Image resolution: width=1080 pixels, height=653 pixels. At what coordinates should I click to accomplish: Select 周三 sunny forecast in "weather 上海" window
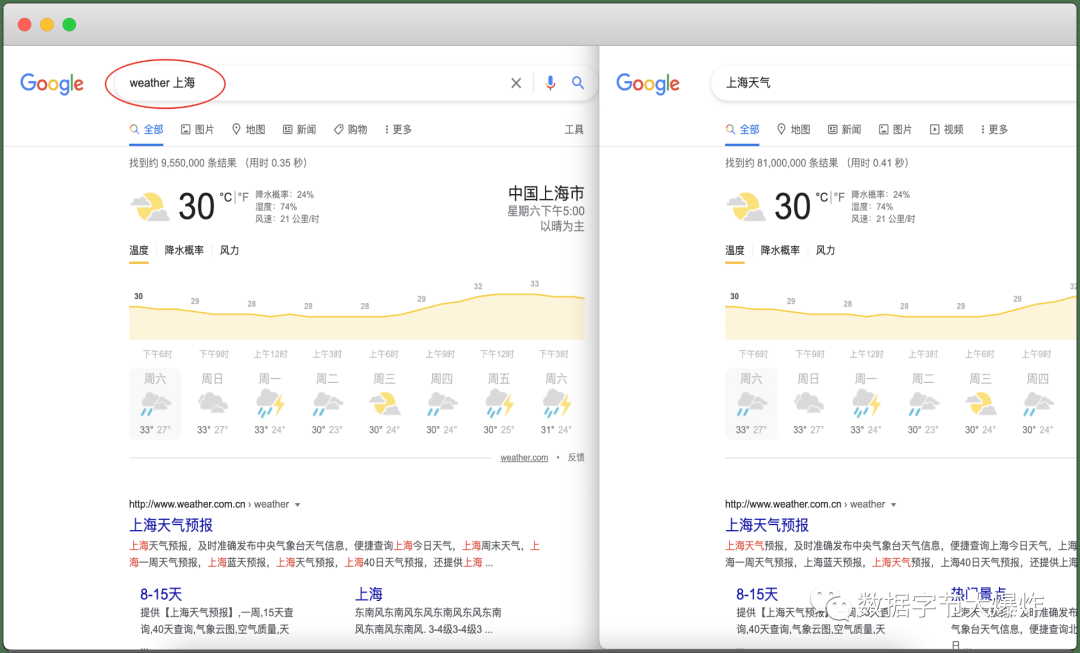coord(384,404)
